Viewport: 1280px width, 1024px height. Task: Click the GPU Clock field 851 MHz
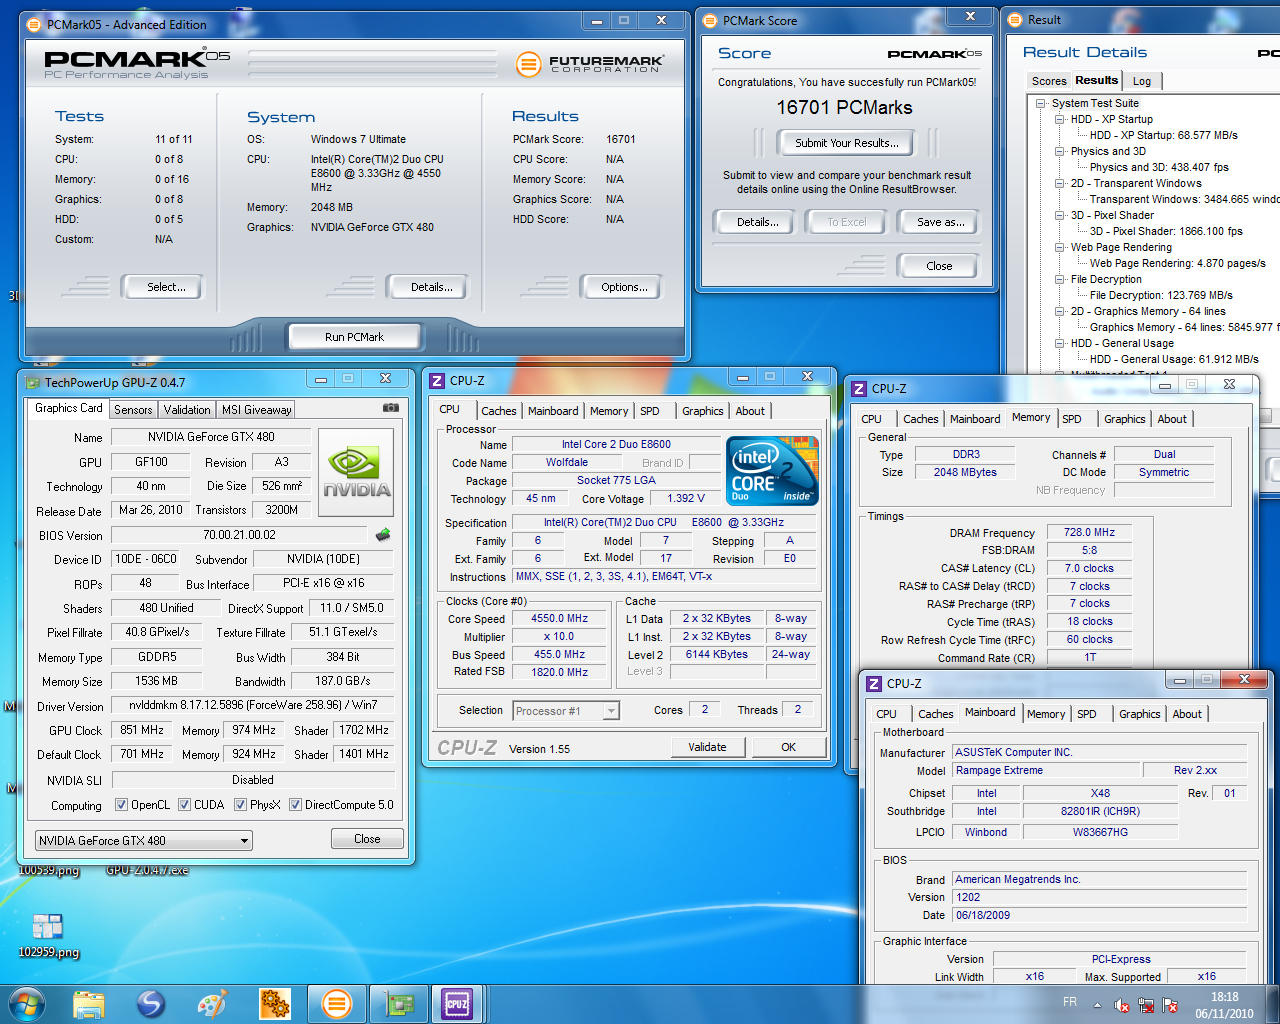coord(142,730)
